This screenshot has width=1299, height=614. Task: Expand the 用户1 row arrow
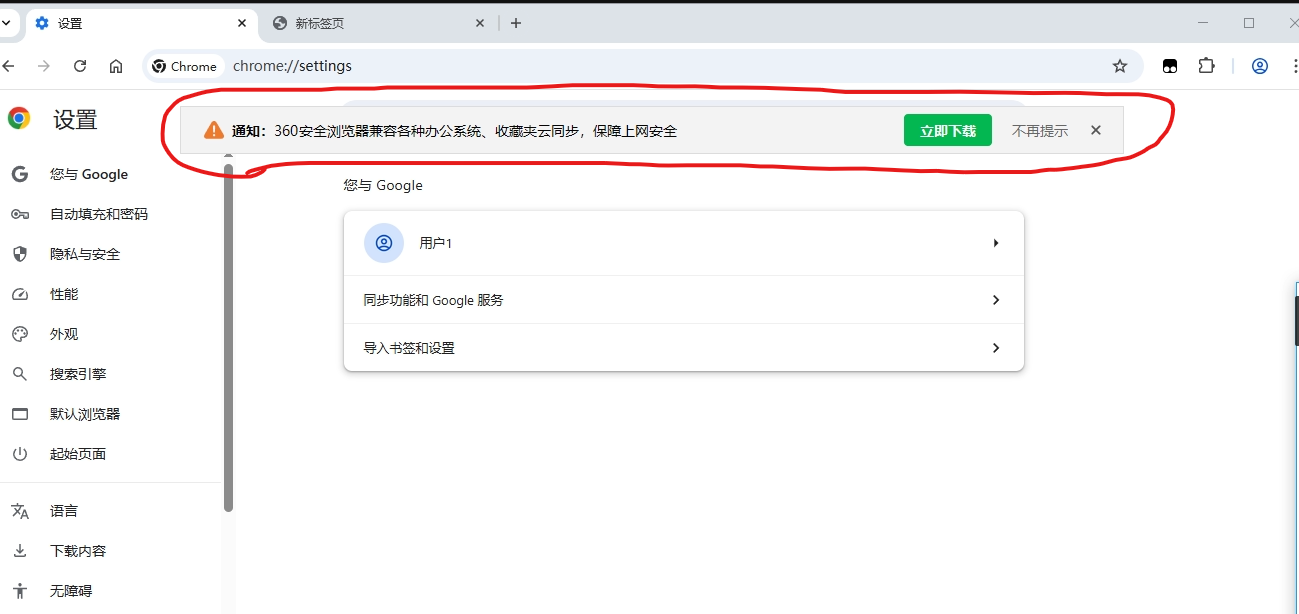996,243
